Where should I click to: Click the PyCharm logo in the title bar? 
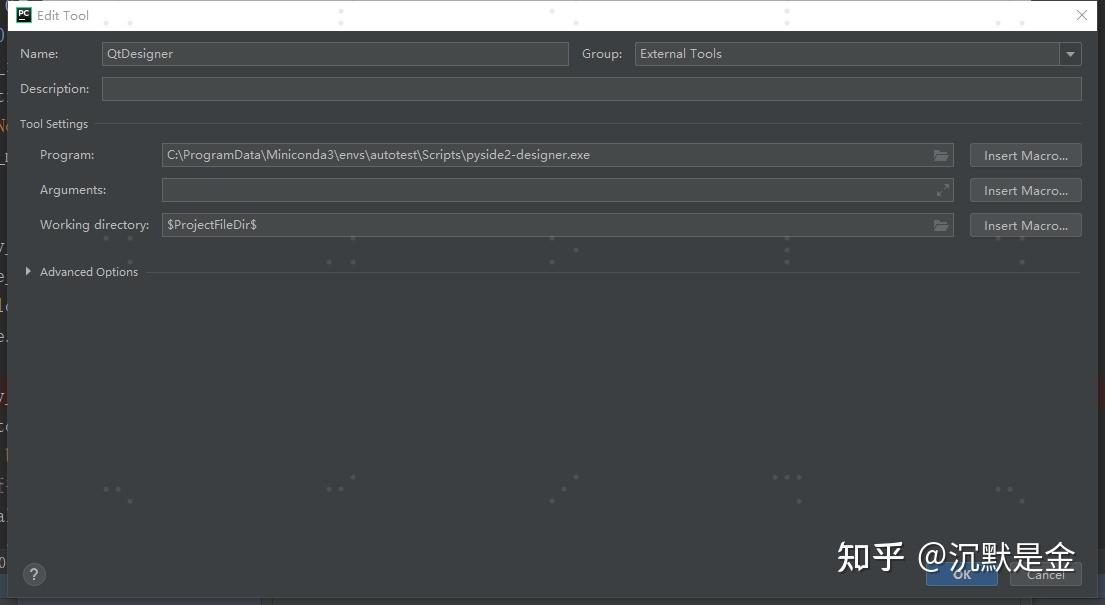pos(22,15)
